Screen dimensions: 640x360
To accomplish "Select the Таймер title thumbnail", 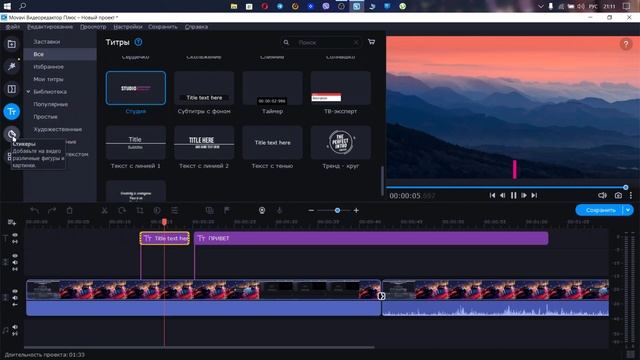I will pyautogui.click(x=272, y=88).
